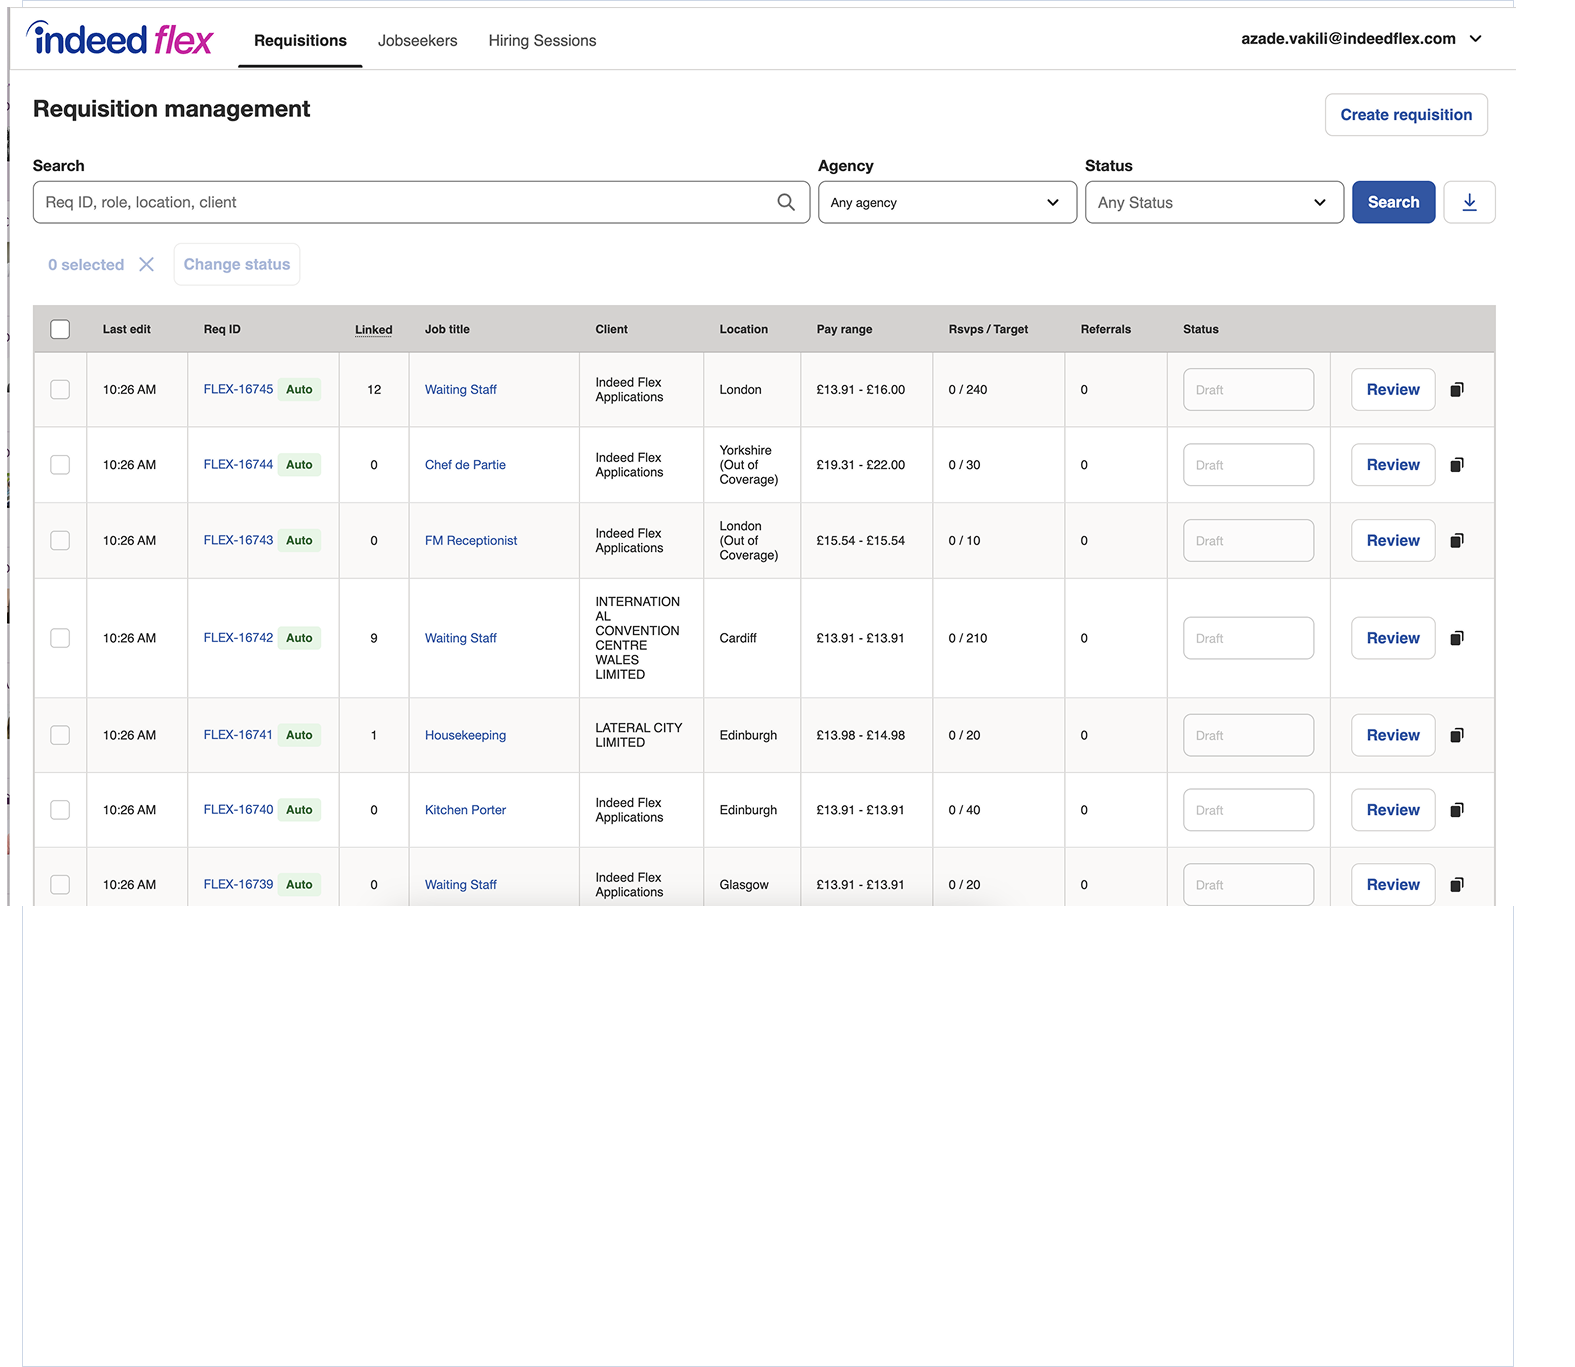
Task: Select the Kitchen Porter row checkbox
Action: pyautogui.click(x=60, y=810)
